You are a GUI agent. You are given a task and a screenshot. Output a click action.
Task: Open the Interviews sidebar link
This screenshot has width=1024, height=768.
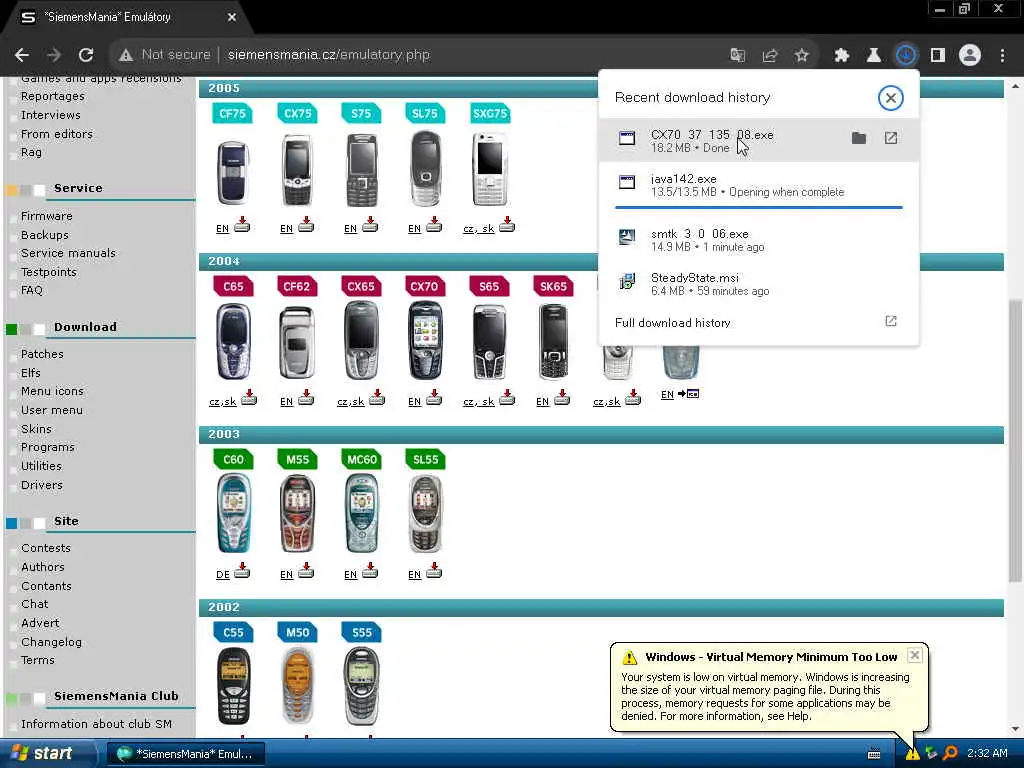(x=51, y=115)
